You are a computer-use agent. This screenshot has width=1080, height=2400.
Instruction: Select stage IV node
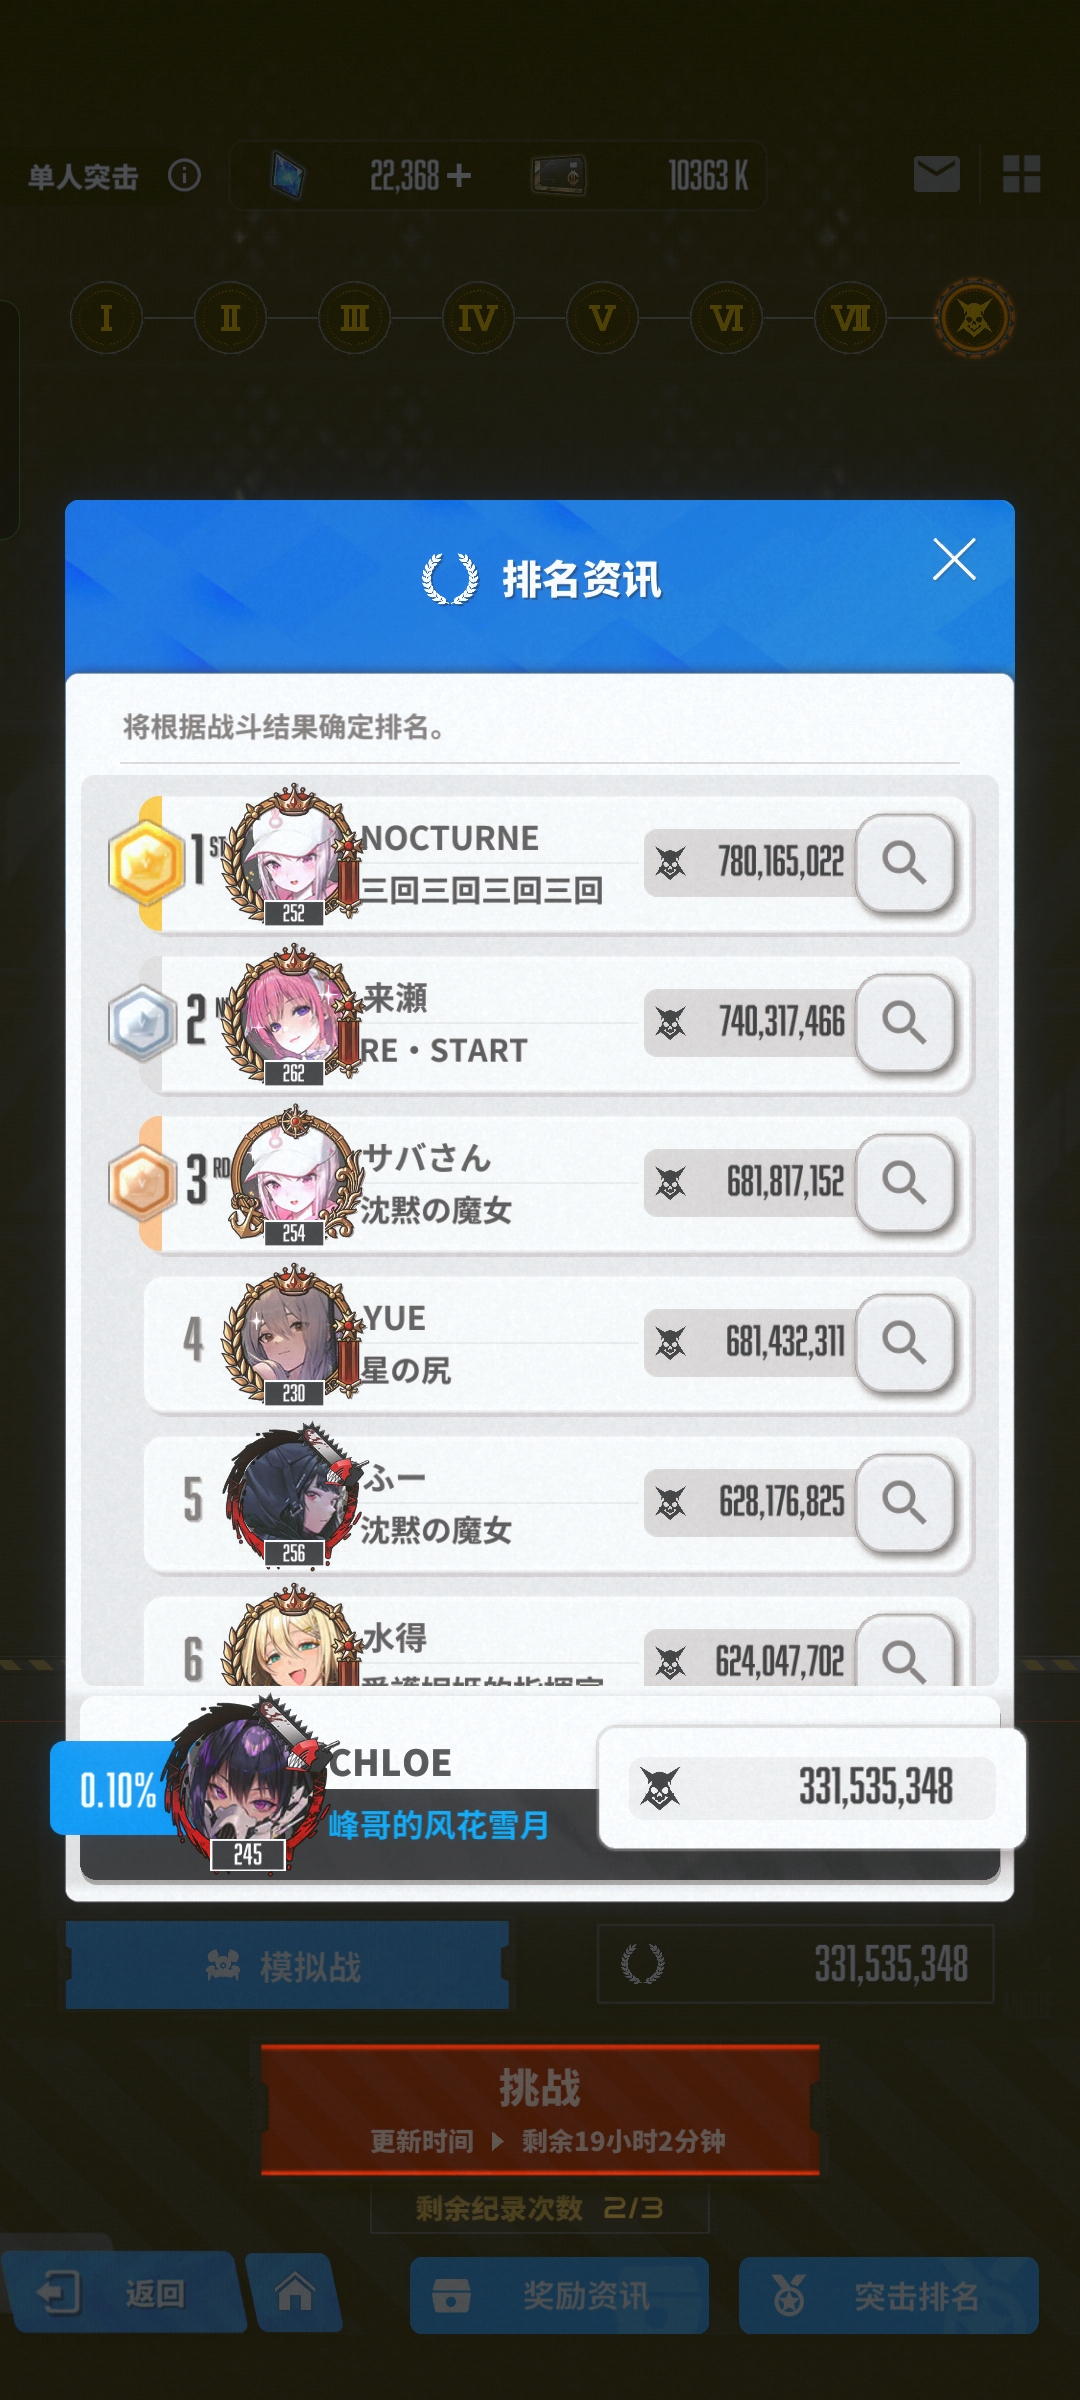point(478,318)
